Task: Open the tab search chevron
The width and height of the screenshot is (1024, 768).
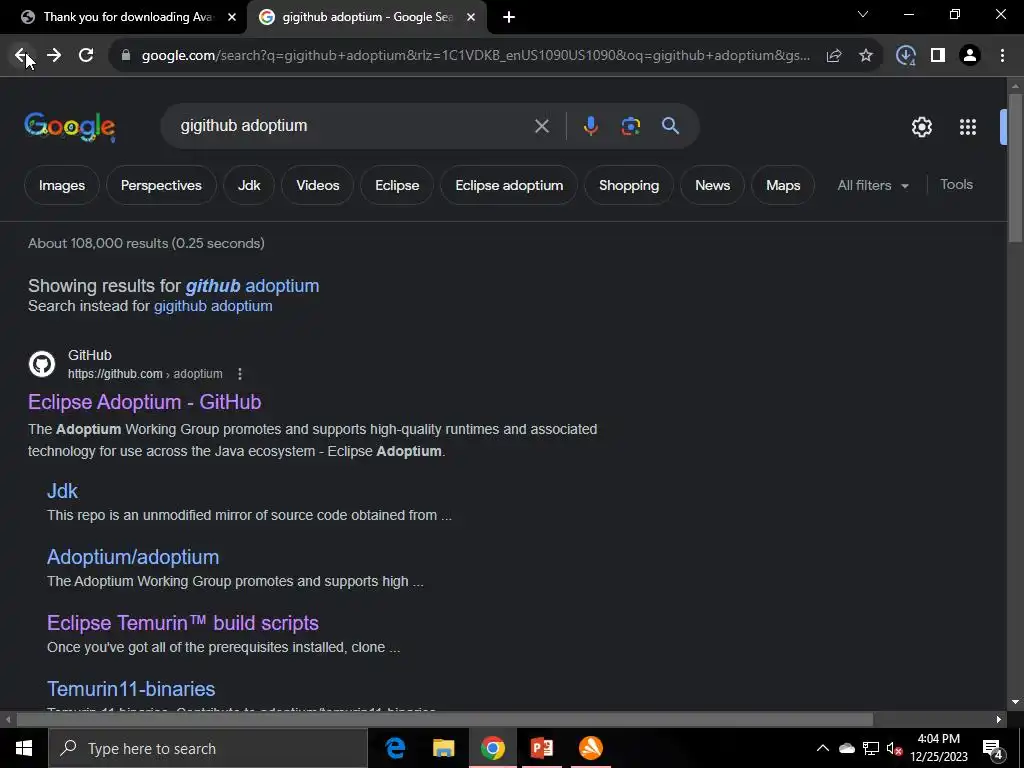Action: pyautogui.click(x=863, y=14)
